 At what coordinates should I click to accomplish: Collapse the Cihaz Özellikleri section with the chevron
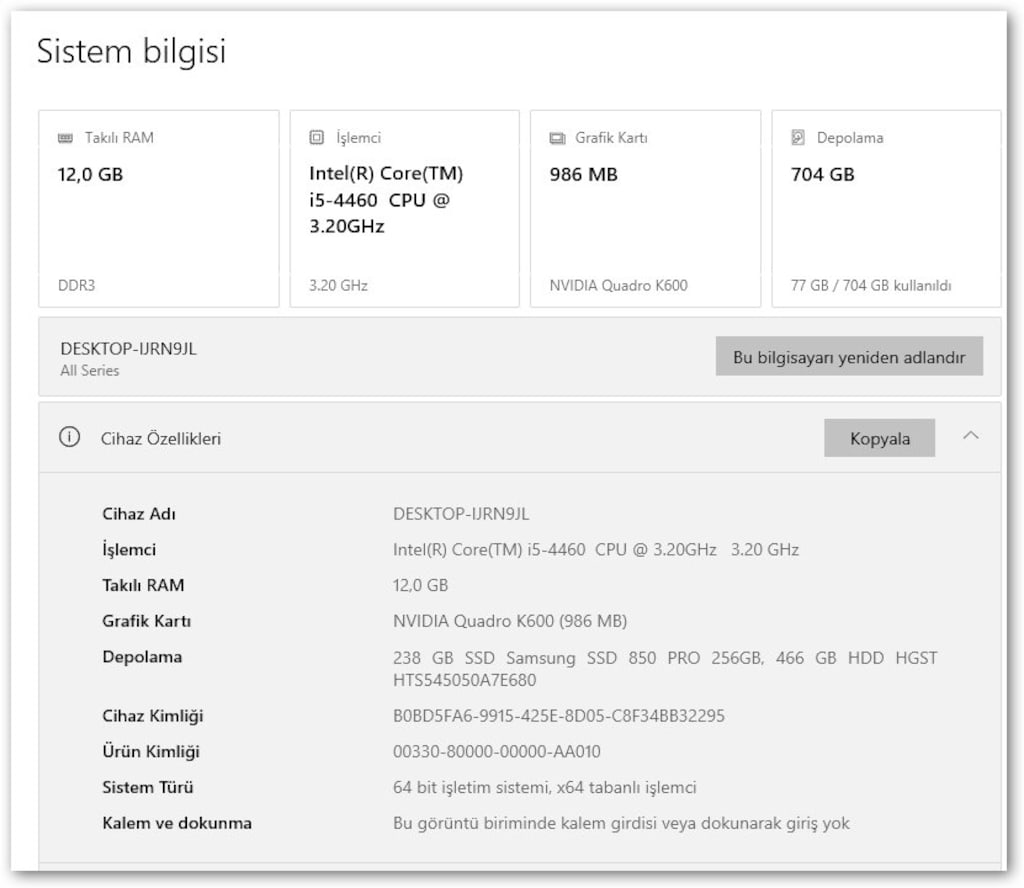pyautogui.click(x=971, y=436)
